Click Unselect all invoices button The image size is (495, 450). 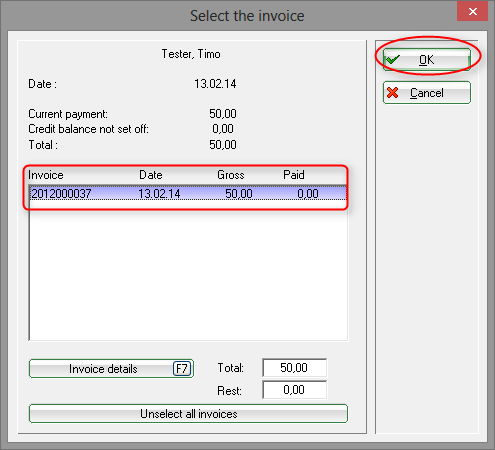pos(188,414)
